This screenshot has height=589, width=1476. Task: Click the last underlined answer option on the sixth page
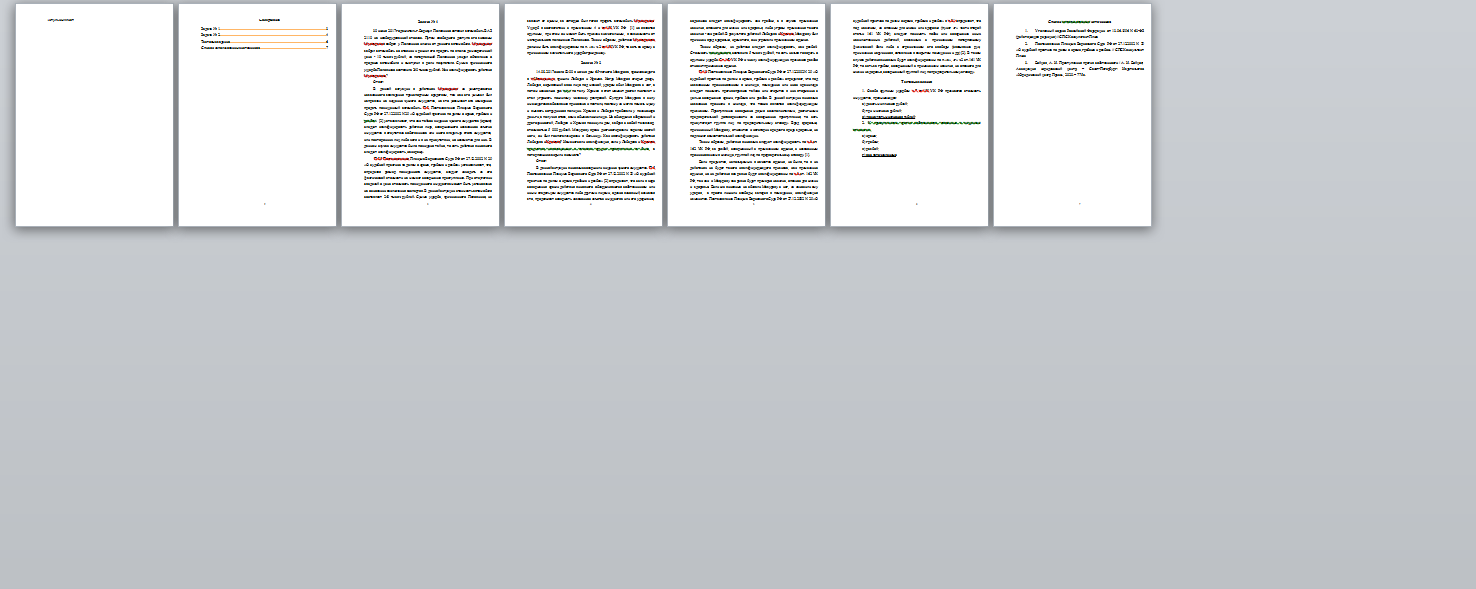(879, 155)
